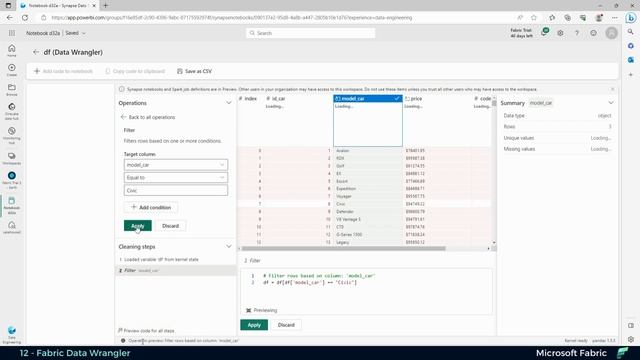Open Edge settings and more menu

615,18
